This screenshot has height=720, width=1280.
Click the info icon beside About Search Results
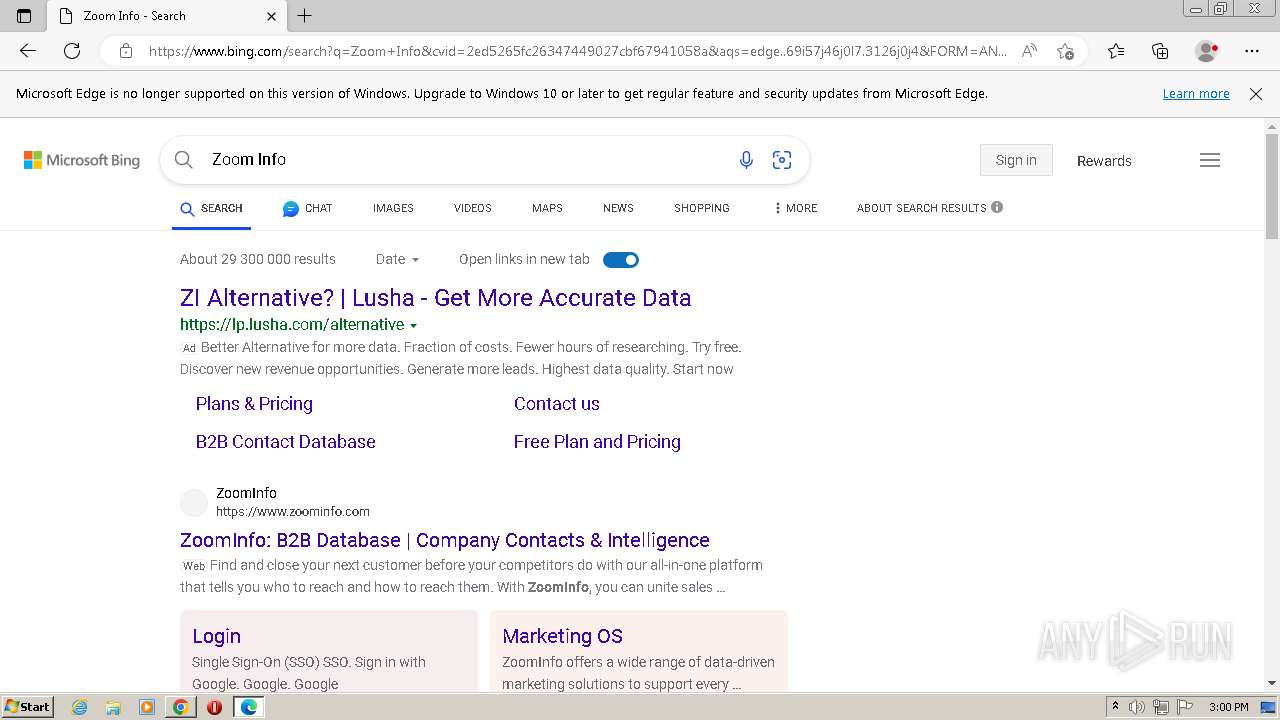click(x=997, y=207)
